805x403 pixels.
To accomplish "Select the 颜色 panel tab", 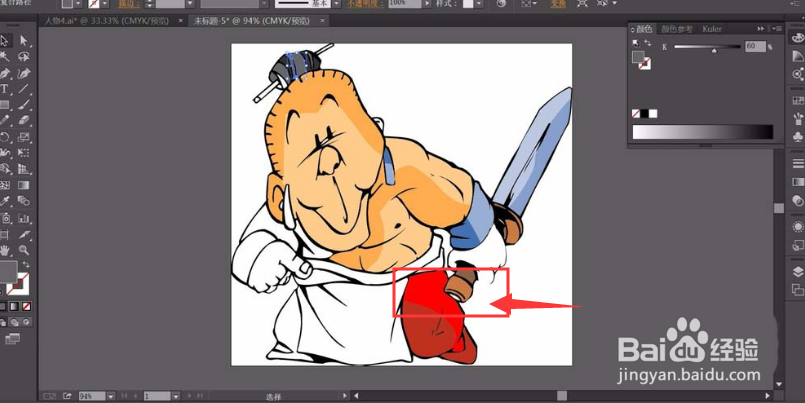I will coord(644,29).
